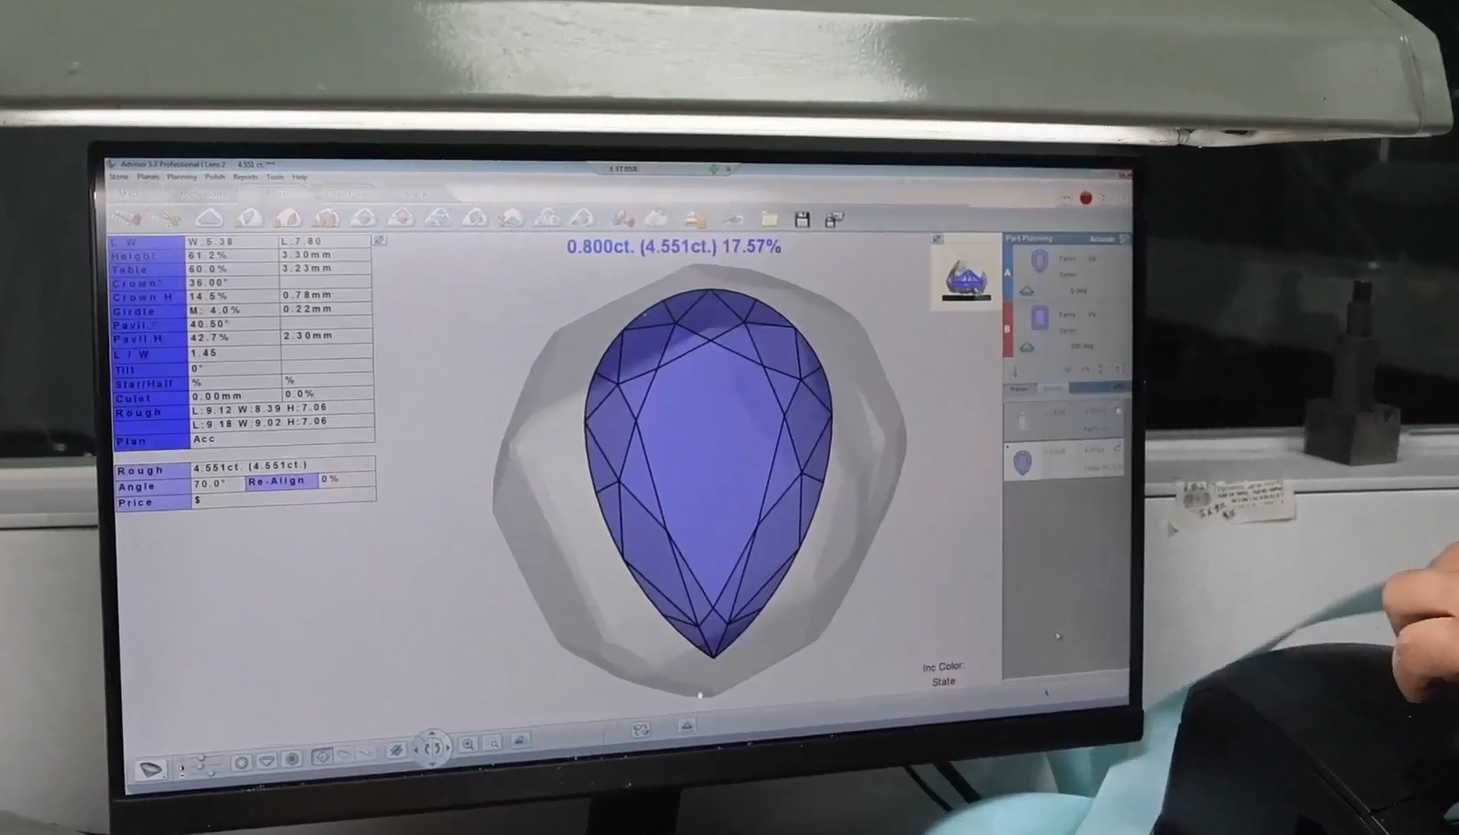Image resolution: width=1459 pixels, height=835 pixels.
Task: Expand the parameter table corner button
Action: (379, 241)
